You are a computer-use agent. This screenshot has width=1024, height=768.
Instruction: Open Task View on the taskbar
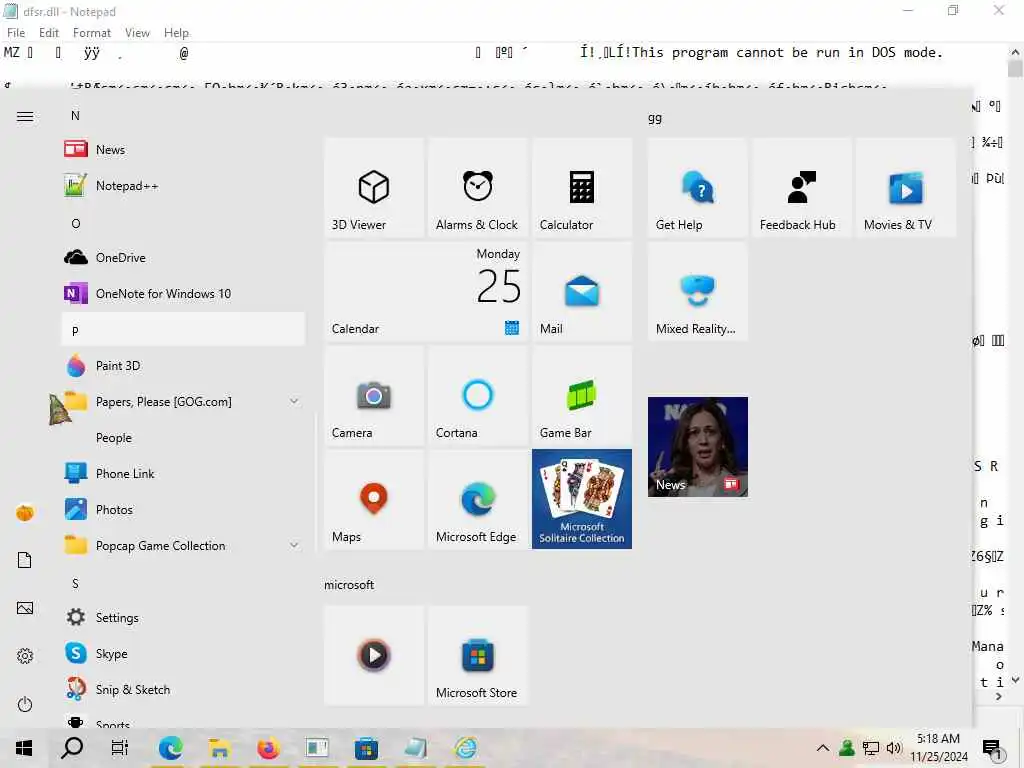120,748
